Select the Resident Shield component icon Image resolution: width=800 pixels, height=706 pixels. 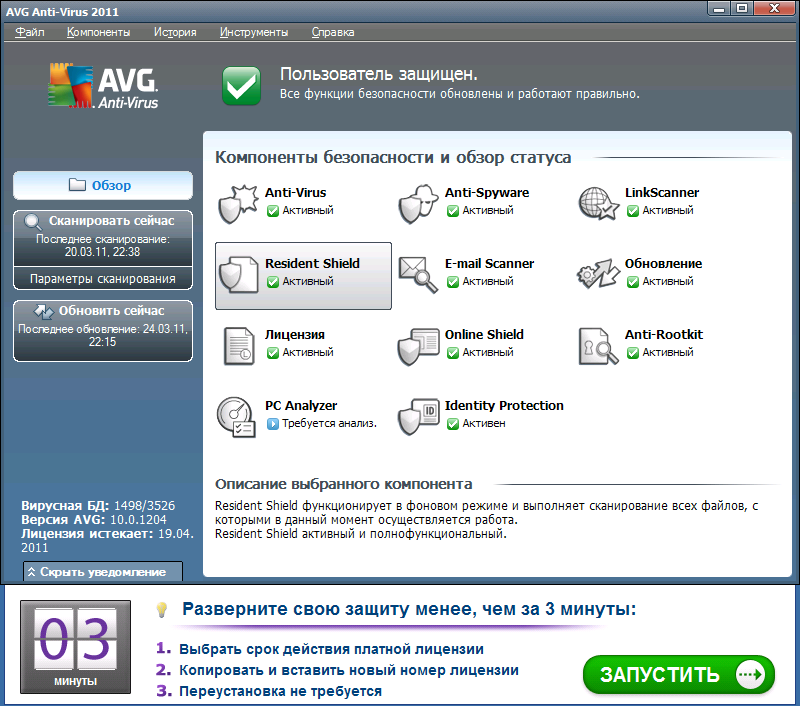click(239, 275)
